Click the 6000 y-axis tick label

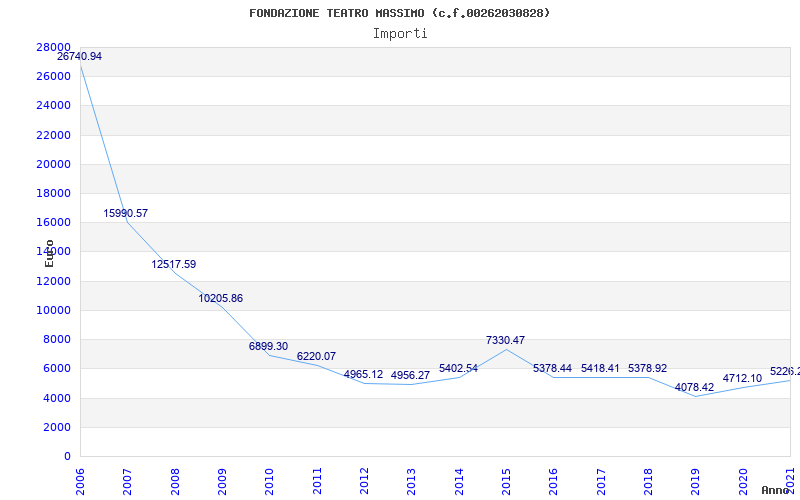[57, 368]
